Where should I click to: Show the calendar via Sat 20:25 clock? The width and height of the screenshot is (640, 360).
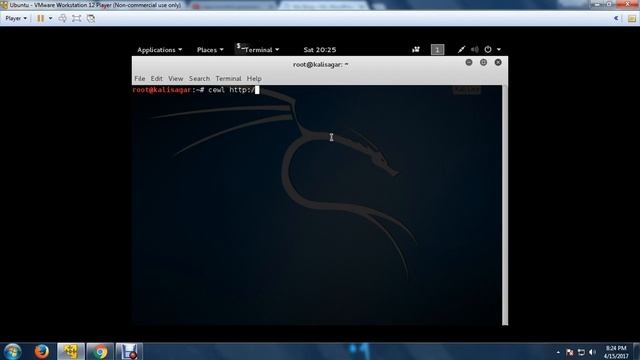click(320, 50)
